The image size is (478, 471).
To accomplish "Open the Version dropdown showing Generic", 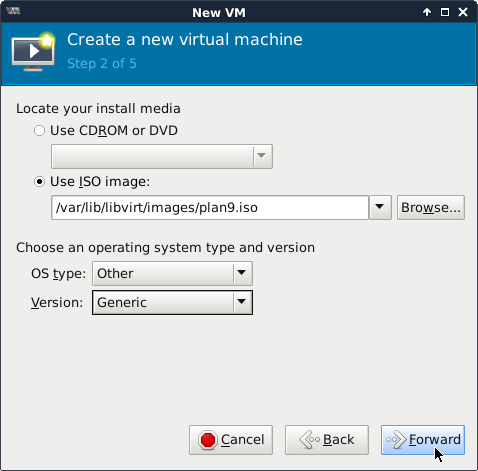I will point(172,302).
